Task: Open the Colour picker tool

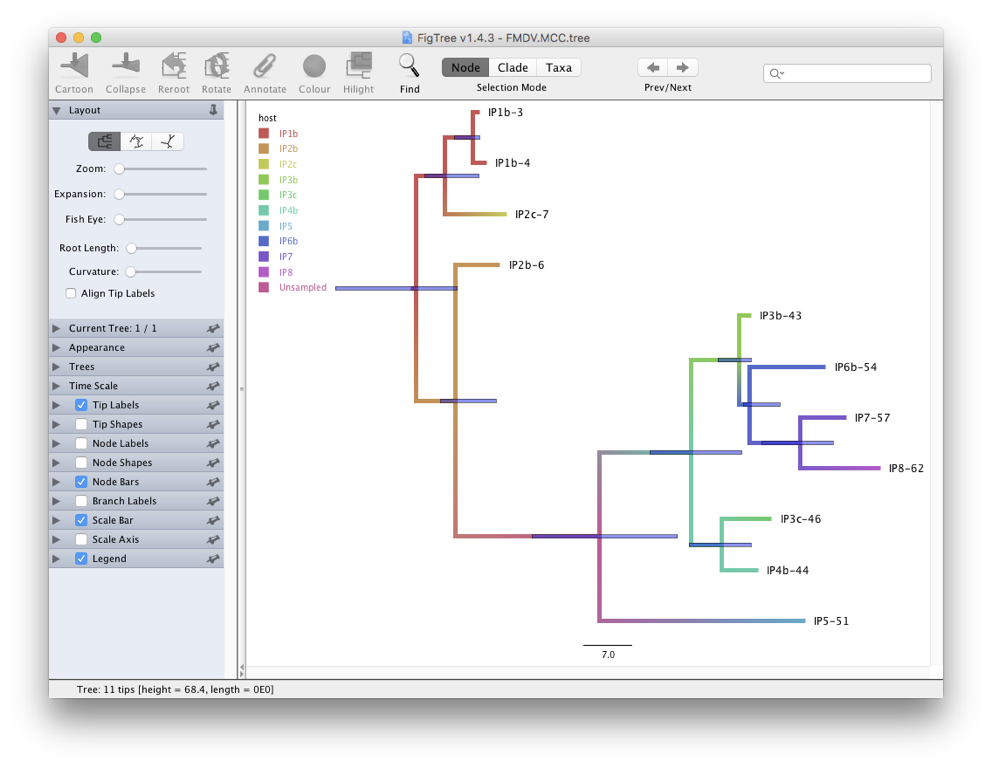Action: tap(314, 66)
